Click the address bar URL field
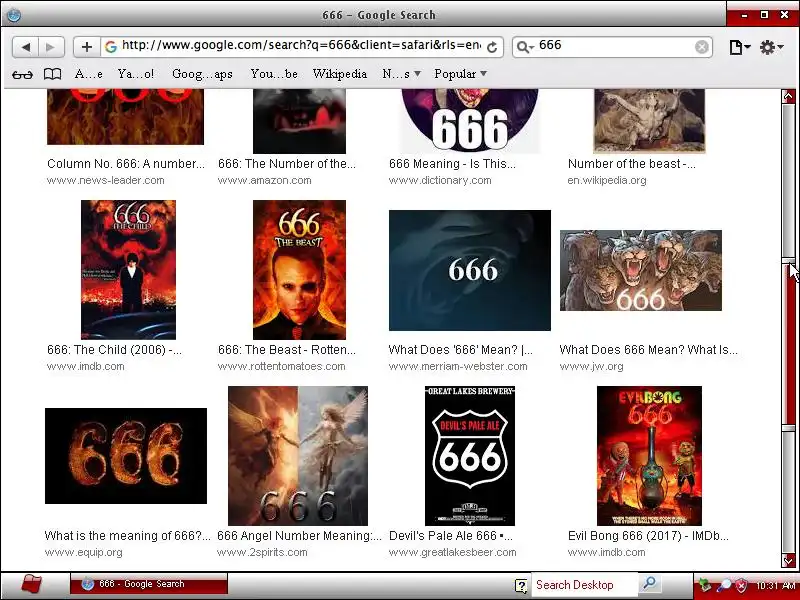Image resolution: width=800 pixels, height=600 pixels. click(301, 45)
